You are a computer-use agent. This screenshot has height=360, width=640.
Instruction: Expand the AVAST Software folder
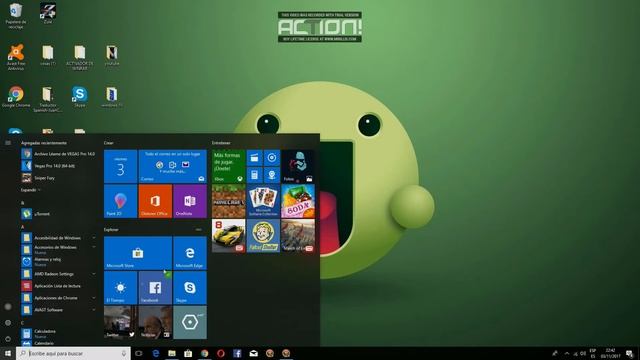point(58,310)
